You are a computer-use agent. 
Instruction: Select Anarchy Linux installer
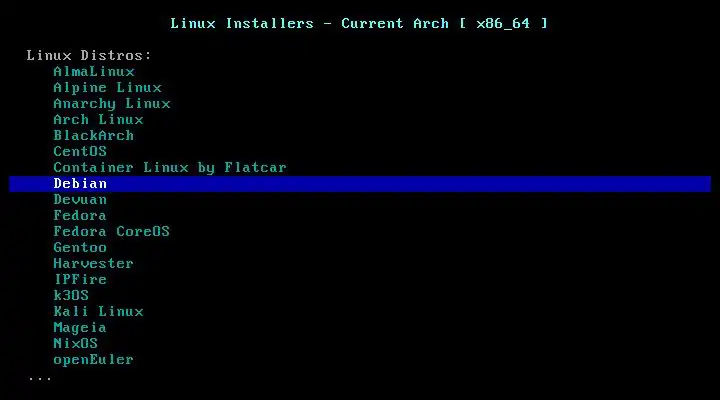pos(112,104)
